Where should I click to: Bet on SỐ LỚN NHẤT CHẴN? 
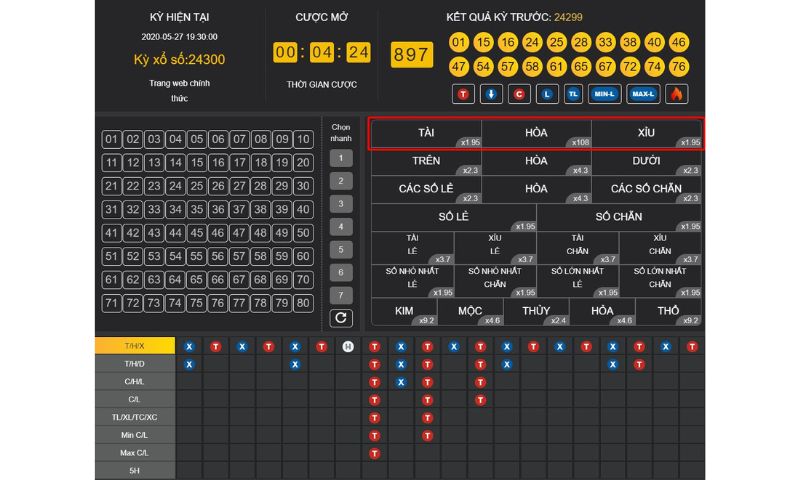(x=660, y=281)
